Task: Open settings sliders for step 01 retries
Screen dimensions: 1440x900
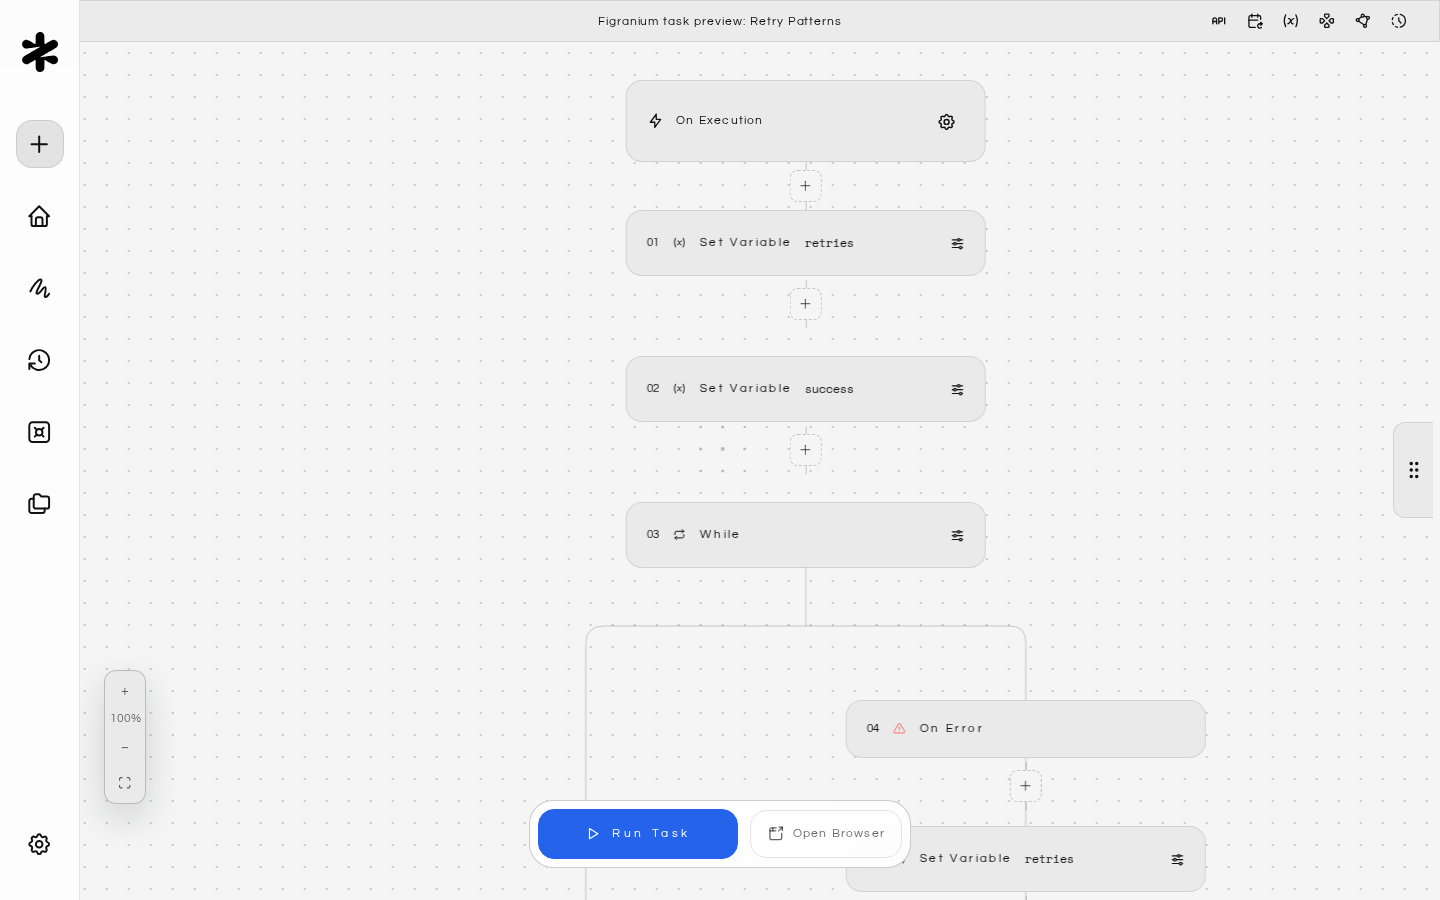Action: [x=957, y=244]
